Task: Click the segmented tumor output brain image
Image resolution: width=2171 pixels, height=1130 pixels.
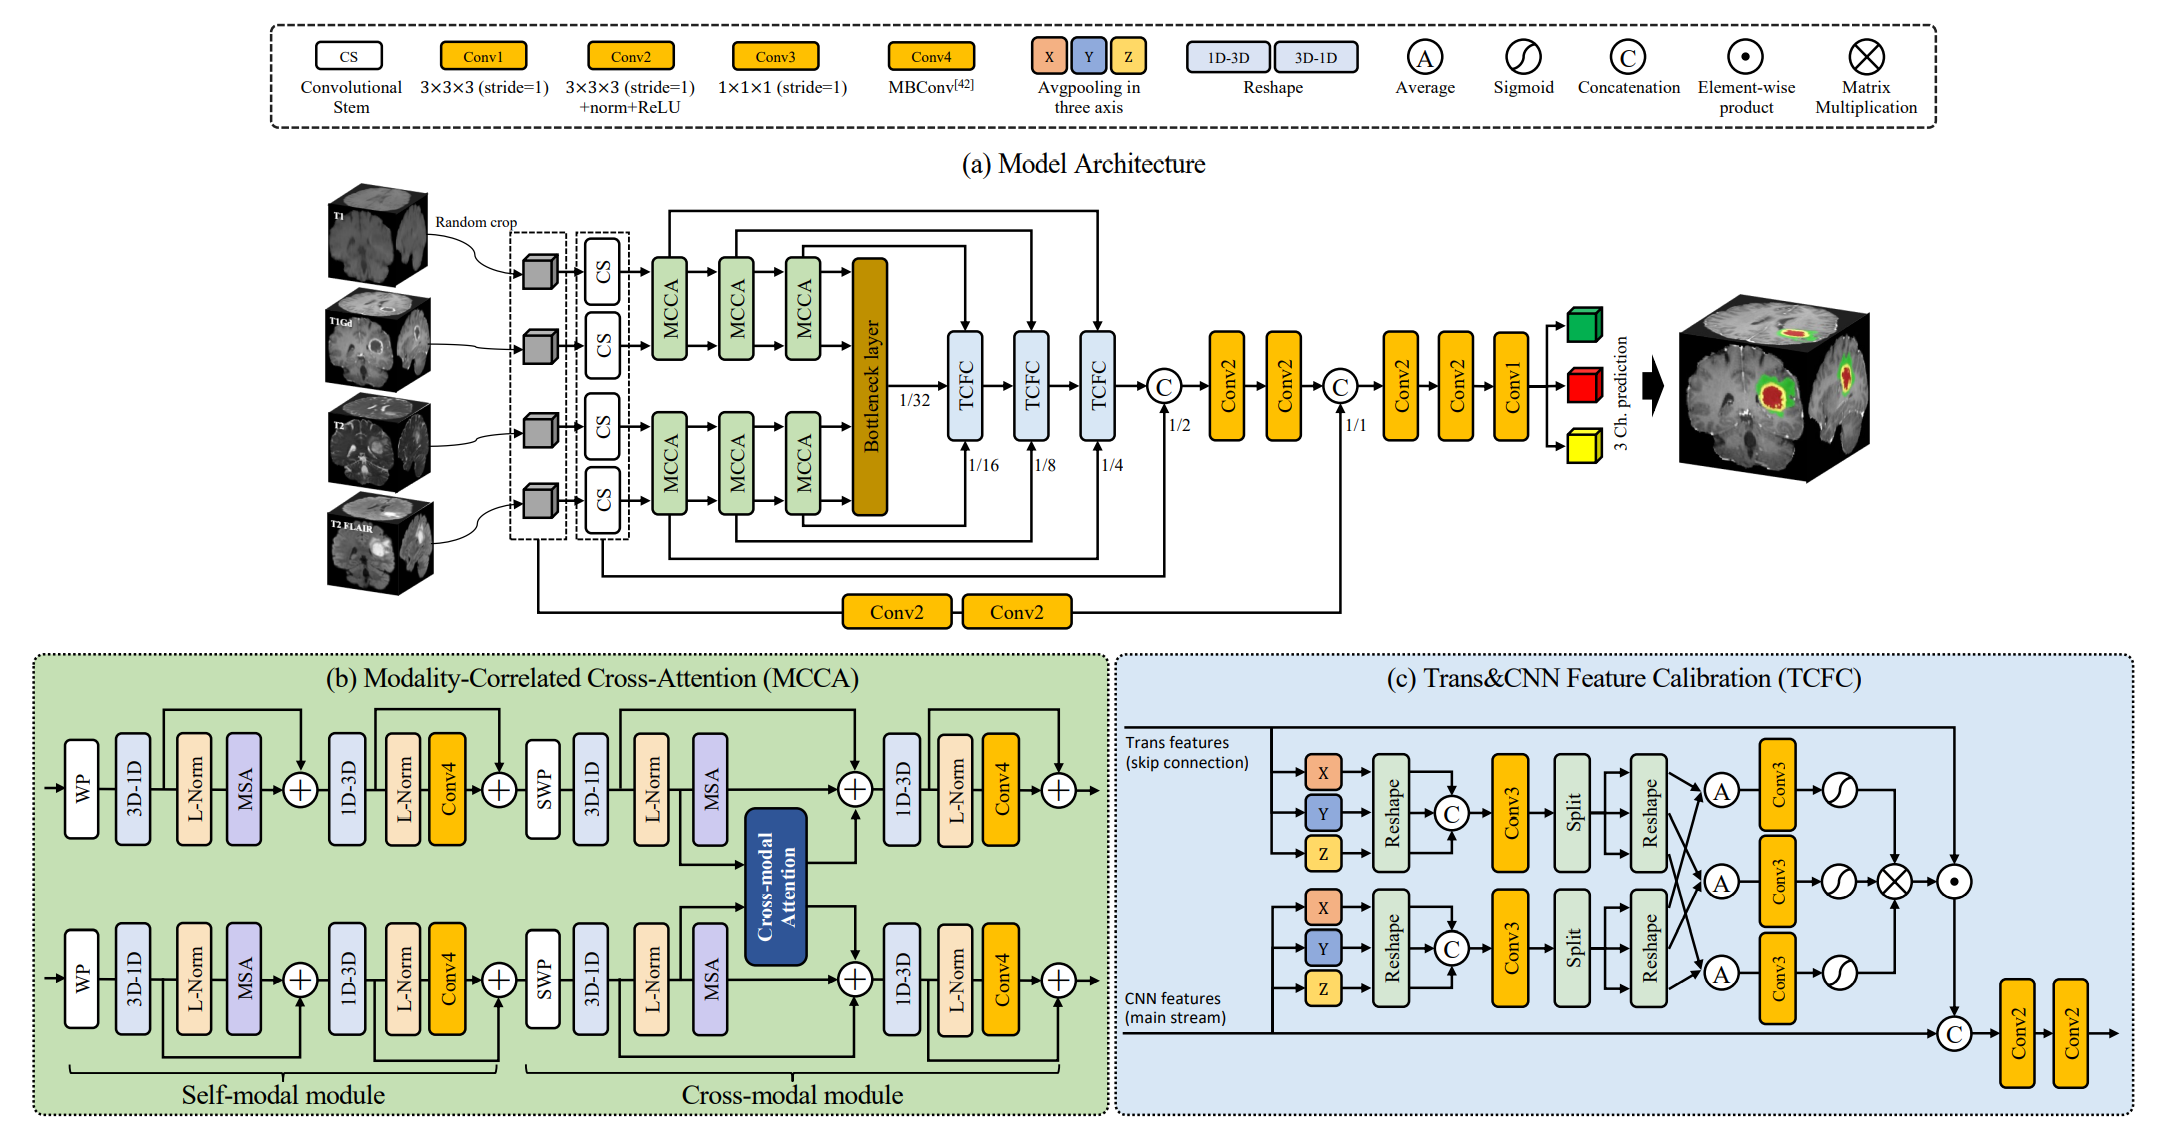Action: click(x=1773, y=388)
